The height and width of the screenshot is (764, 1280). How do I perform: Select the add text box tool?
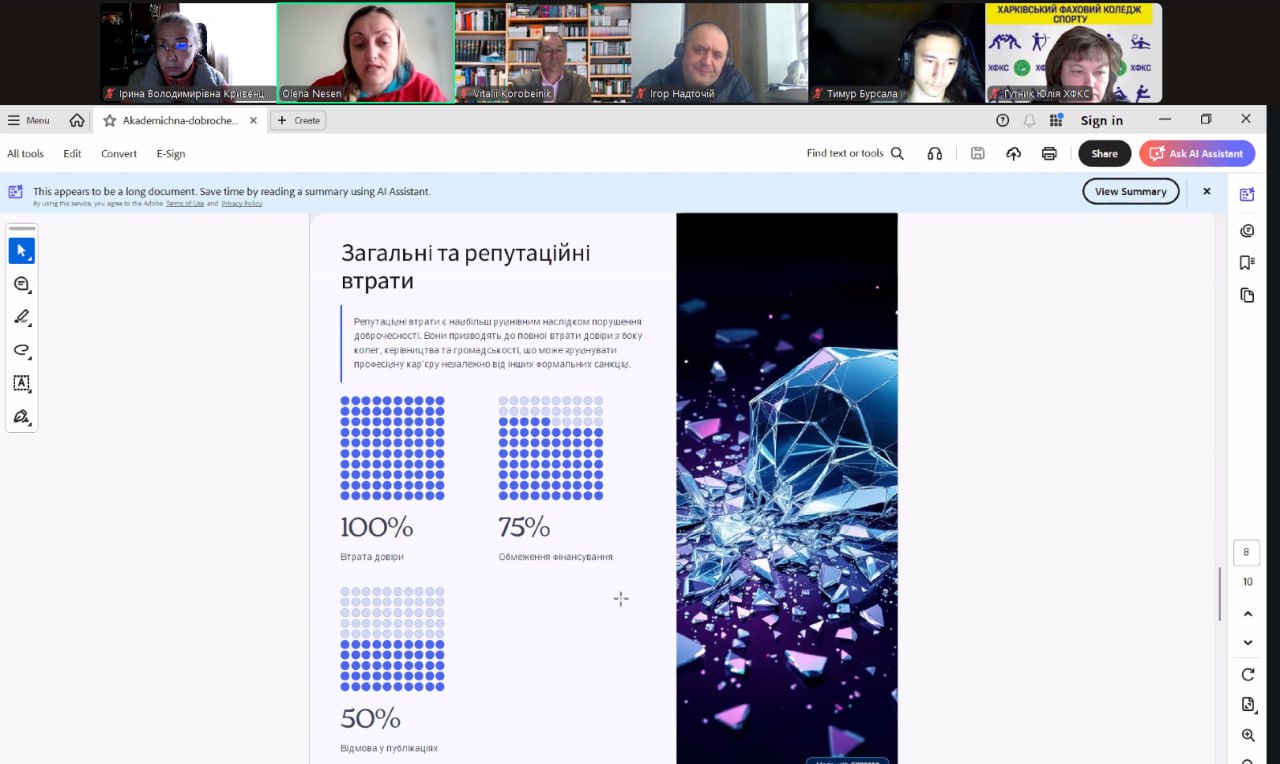(x=21, y=383)
